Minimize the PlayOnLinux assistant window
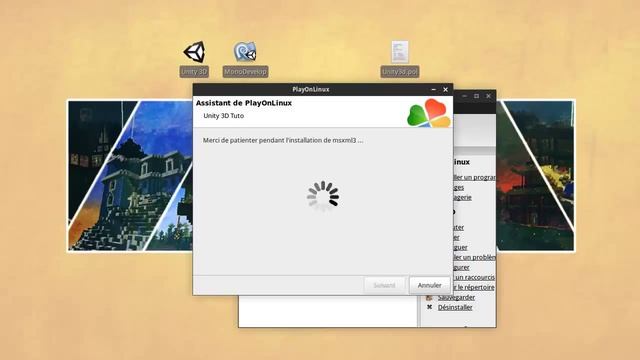Viewport: 640px width, 360px height. [x=433, y=89]
